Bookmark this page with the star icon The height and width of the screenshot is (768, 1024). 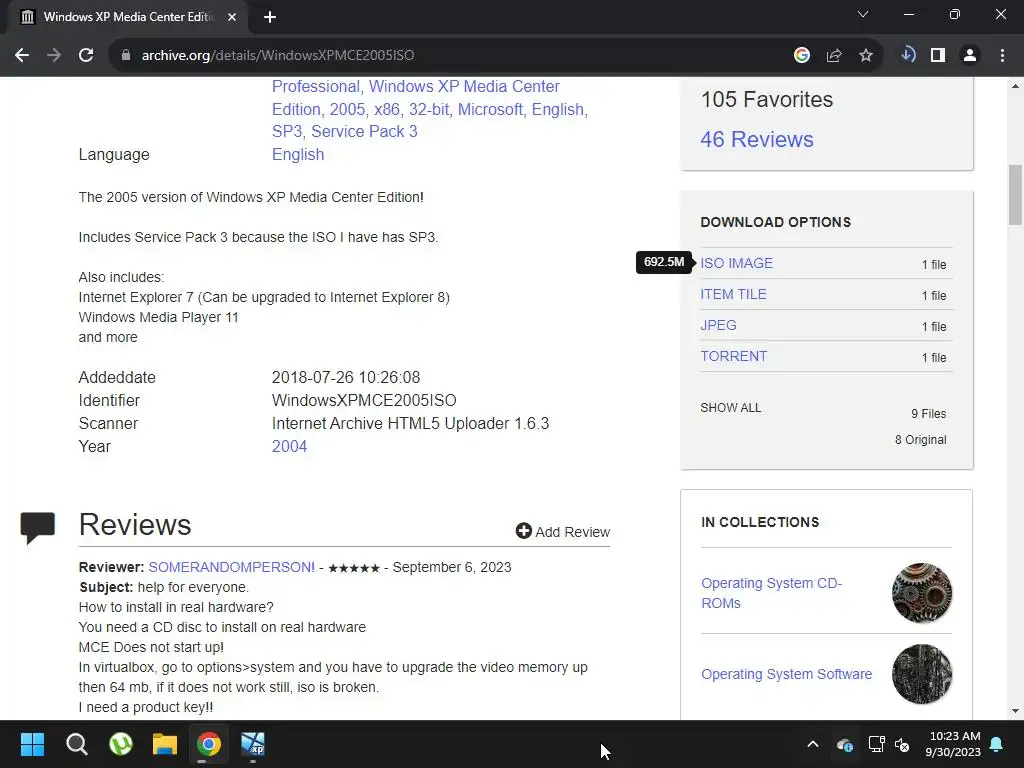click(x=866, y=56)
